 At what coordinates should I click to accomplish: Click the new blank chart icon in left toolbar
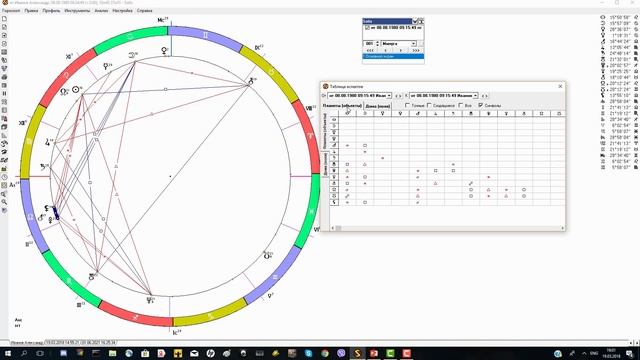(4, 19)
